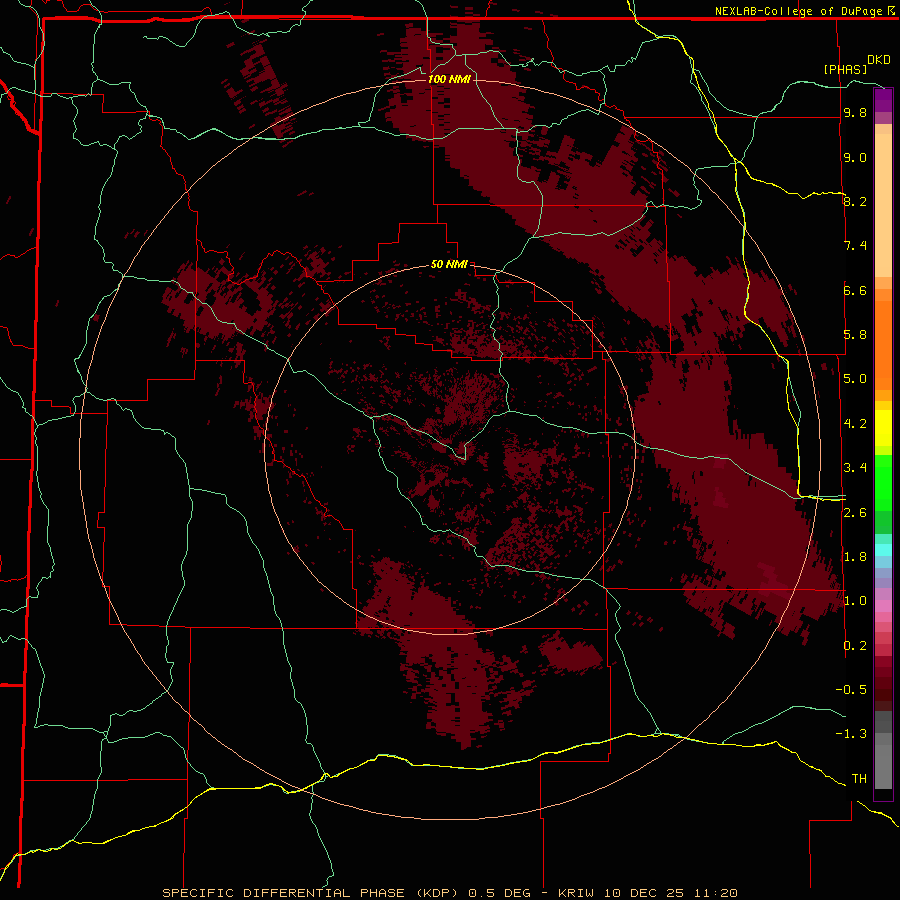Click the 9.8 value on the color scale

click(x=855, y=112)
